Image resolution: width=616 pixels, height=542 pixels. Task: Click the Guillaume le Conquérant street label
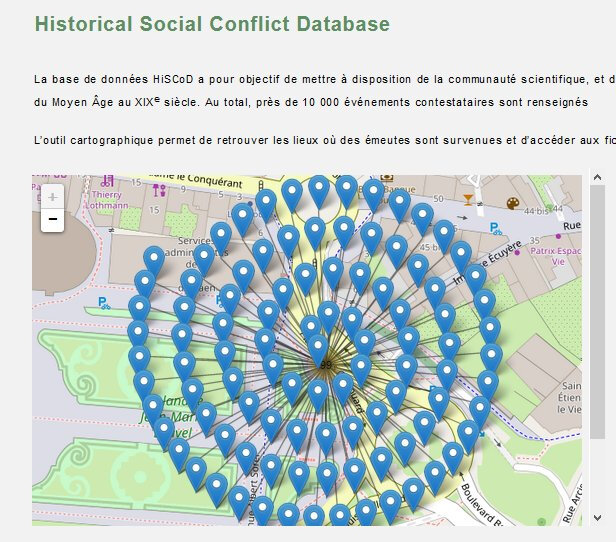(x=196, y=179)
